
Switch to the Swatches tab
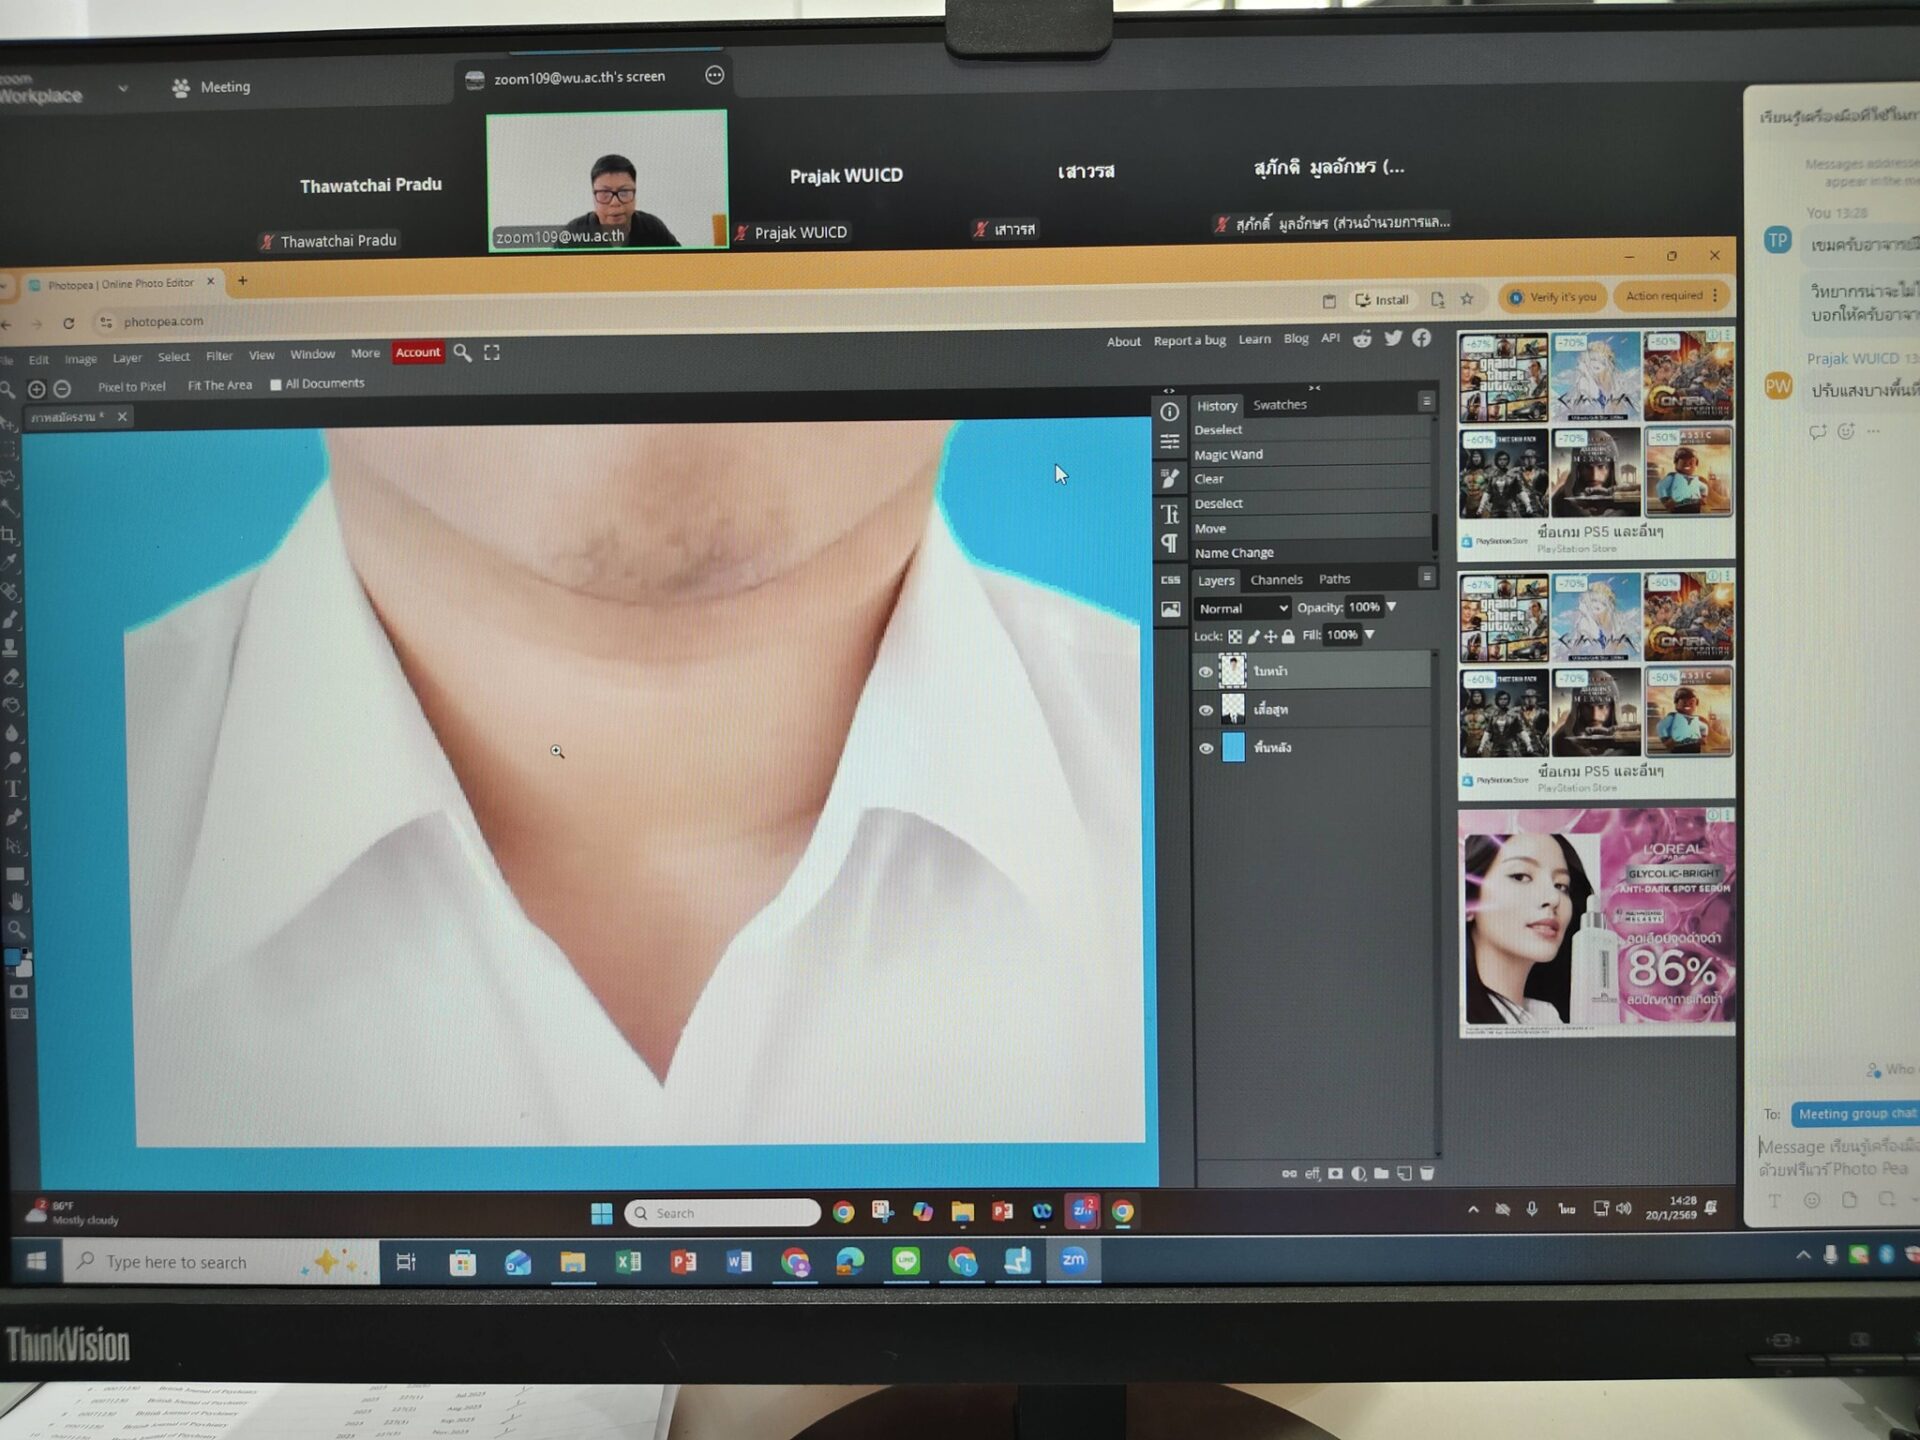pos(1279,405)
